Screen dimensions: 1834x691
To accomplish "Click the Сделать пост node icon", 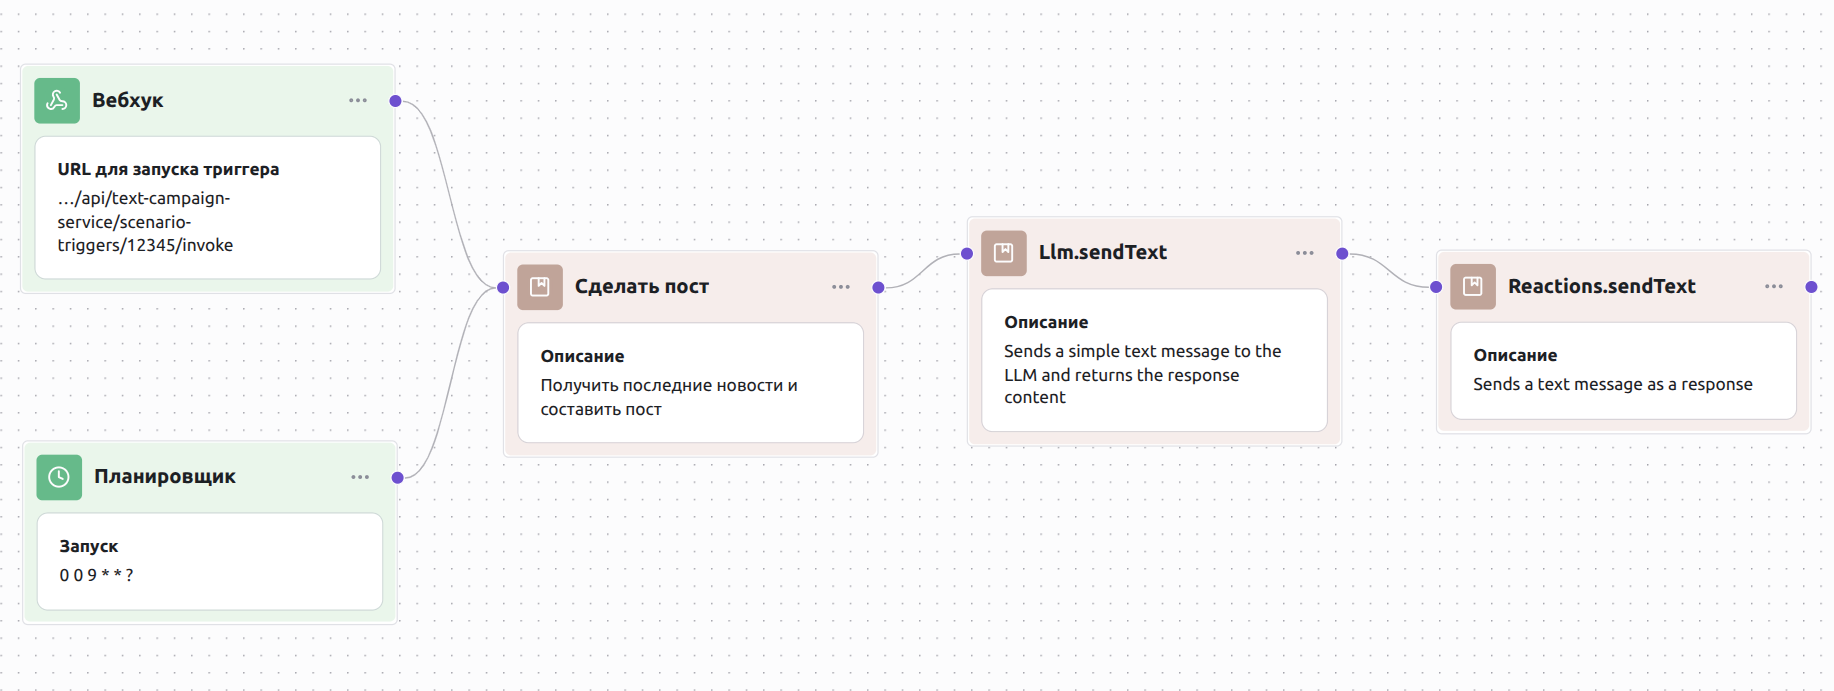I will [x=540, y=287].
